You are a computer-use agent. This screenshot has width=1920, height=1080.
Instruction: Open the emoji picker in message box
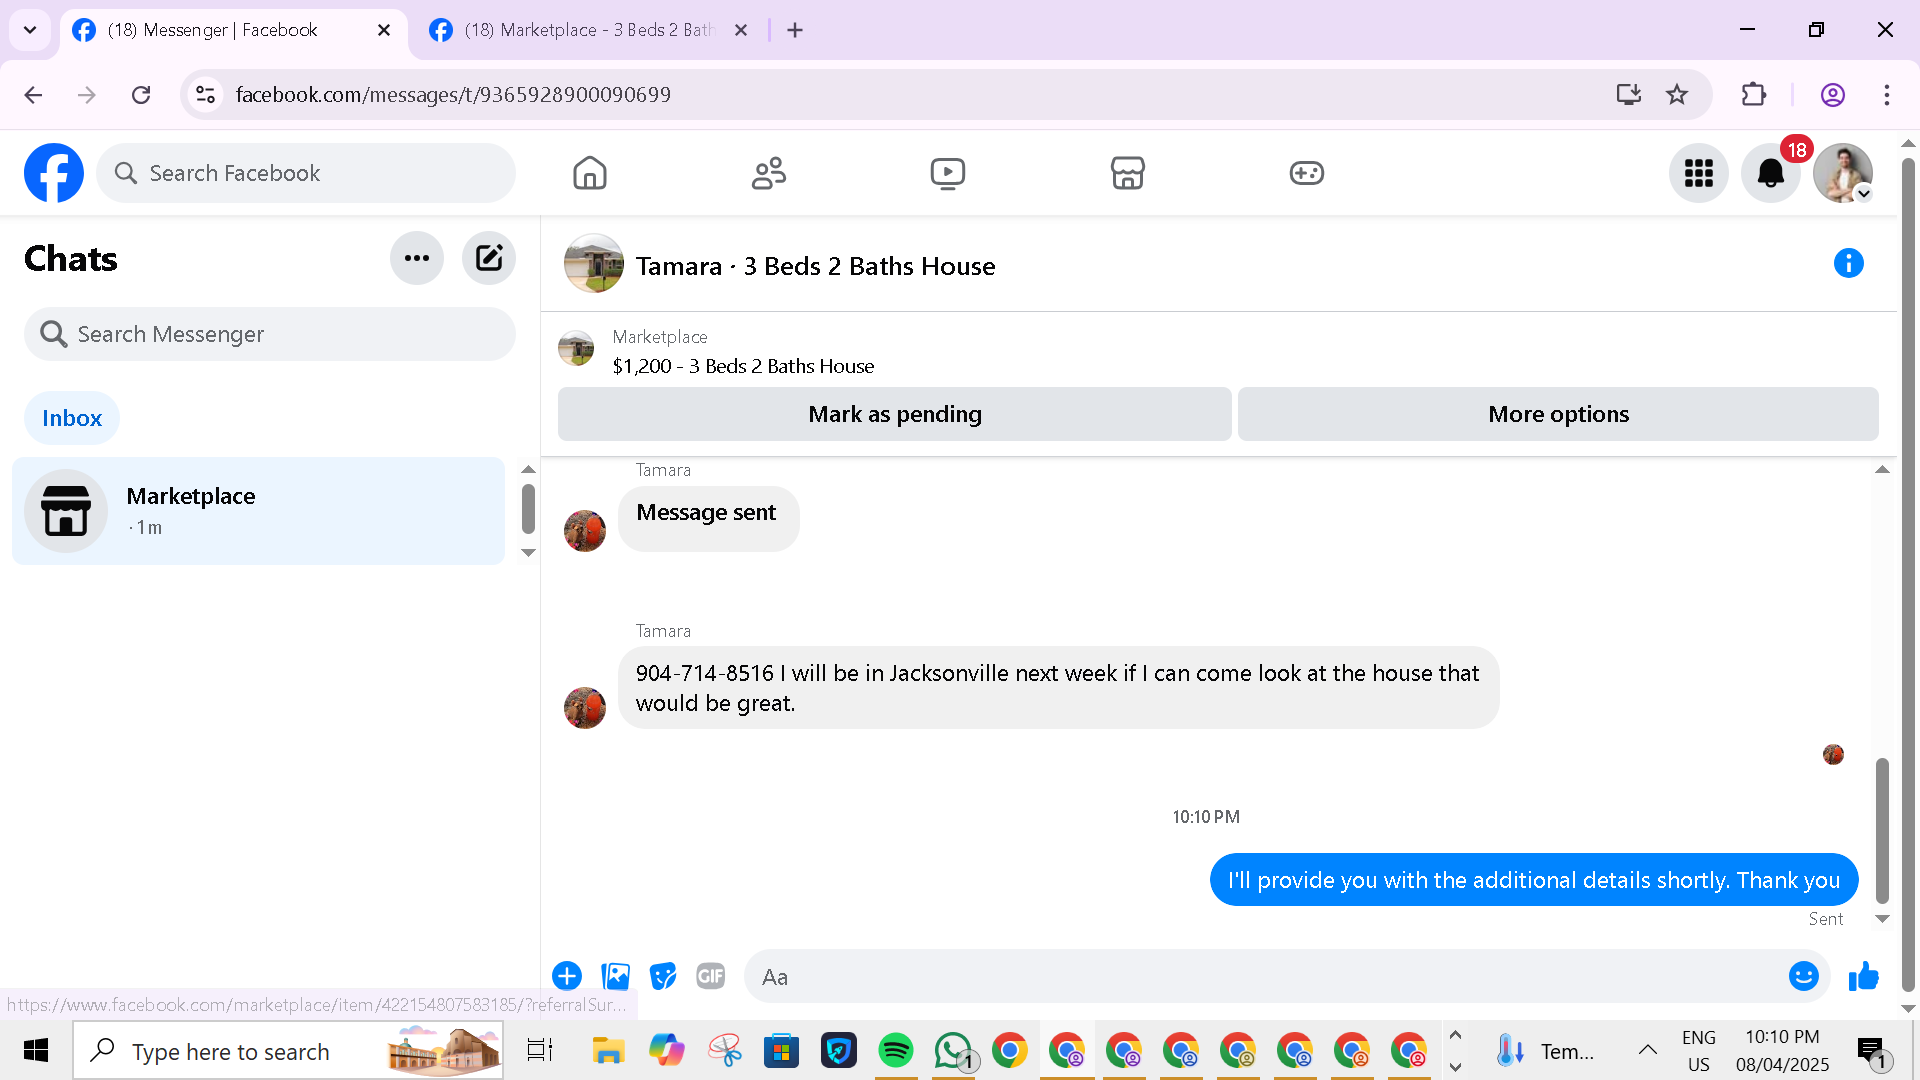point(1803,976)
